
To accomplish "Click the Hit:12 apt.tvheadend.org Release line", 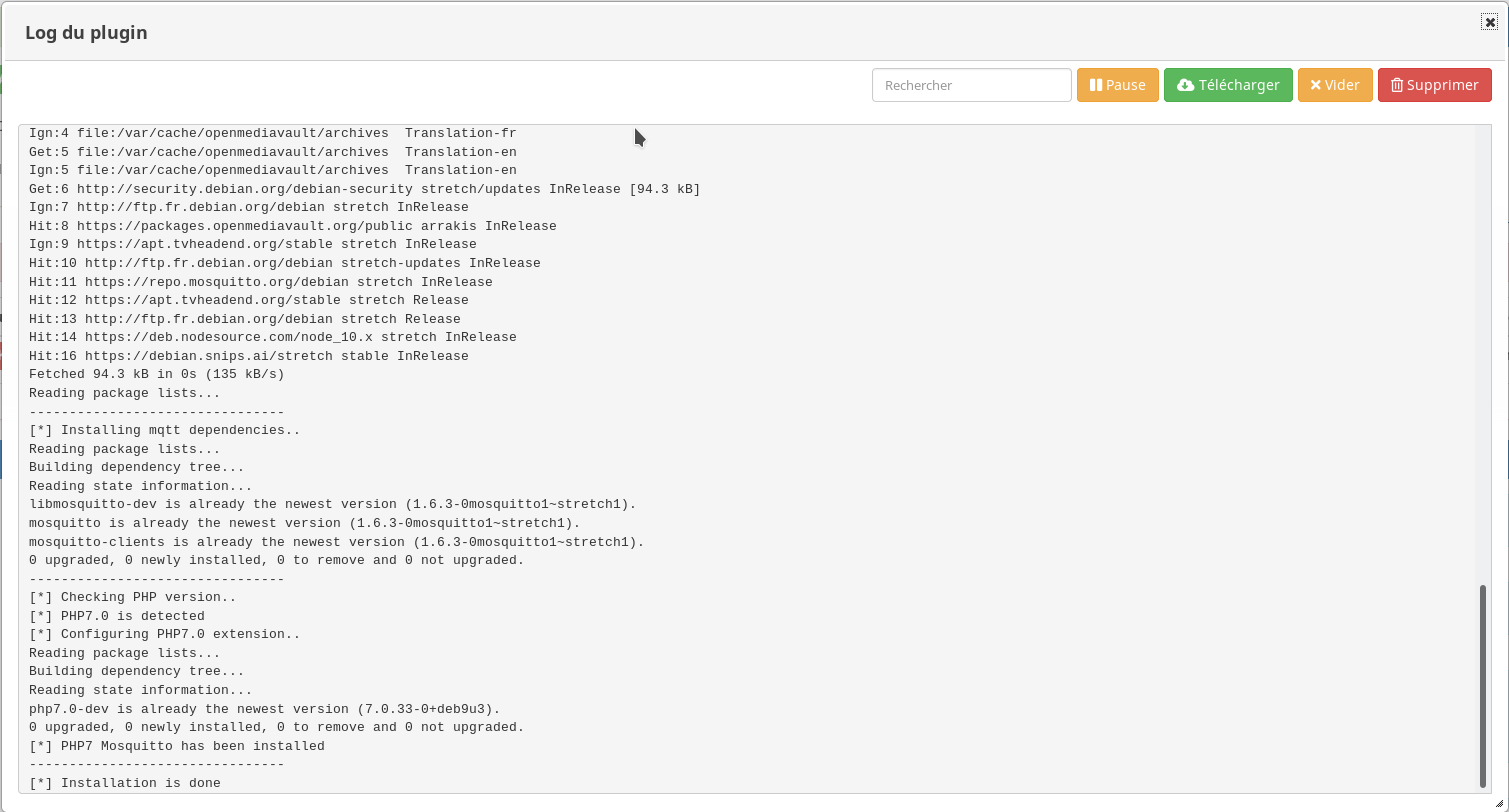I will point(249,300).
